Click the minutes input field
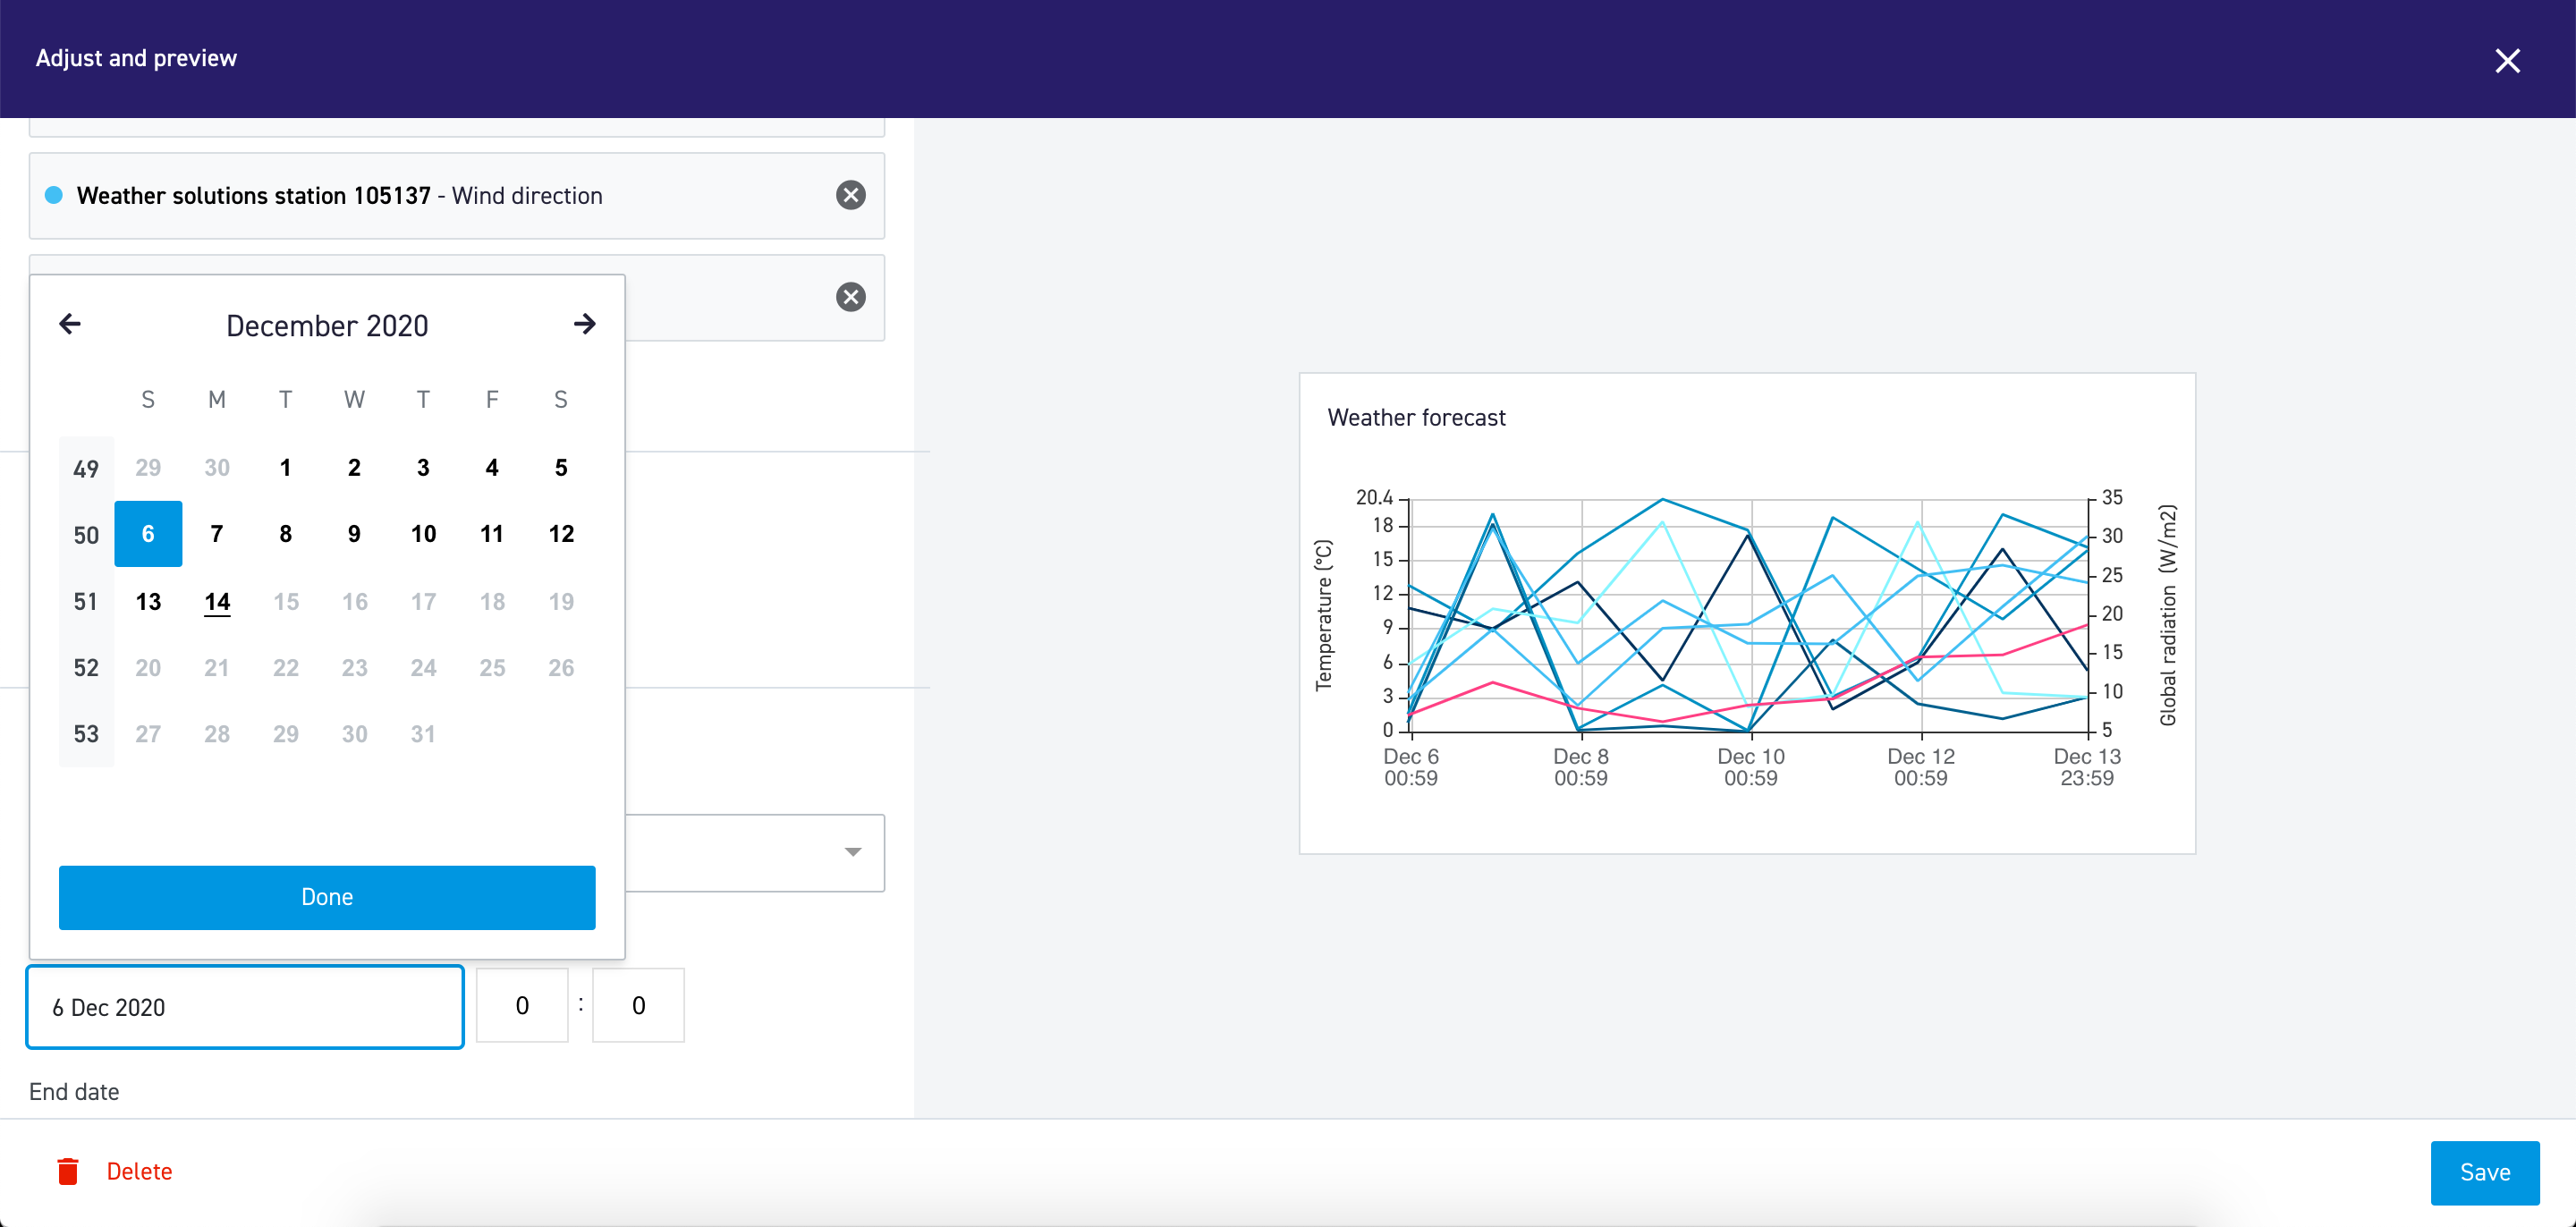 [638, 1005]
